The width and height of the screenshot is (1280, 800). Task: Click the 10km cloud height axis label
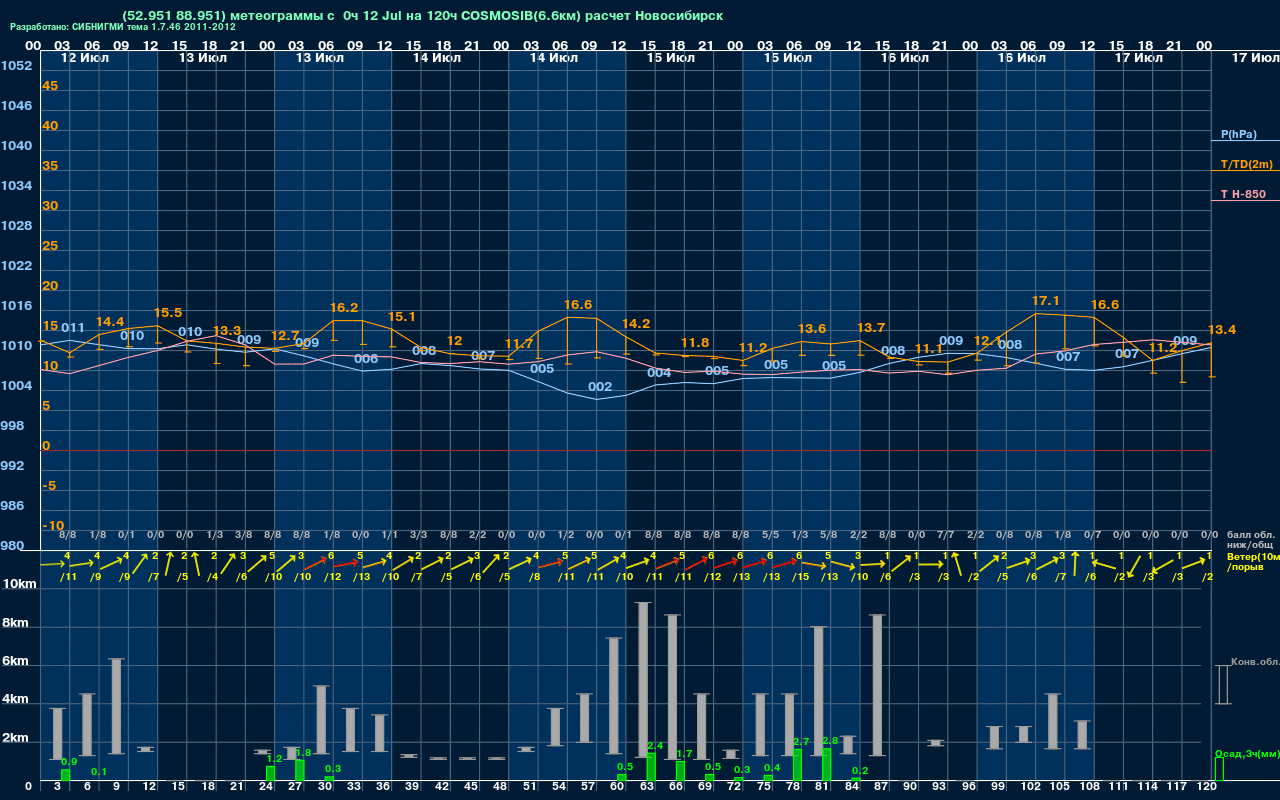coord(20,584)
